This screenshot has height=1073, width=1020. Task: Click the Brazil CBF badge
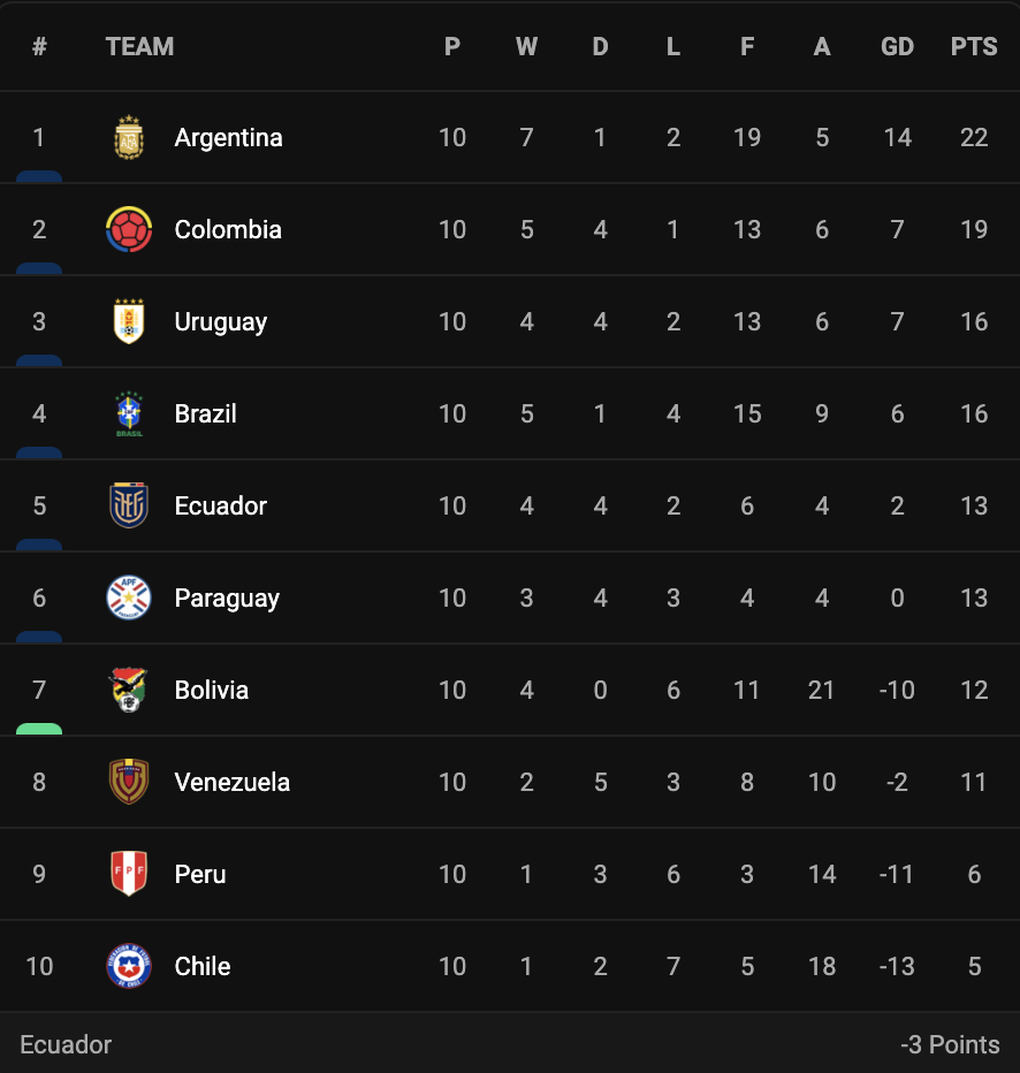click(x=129, y=414)
